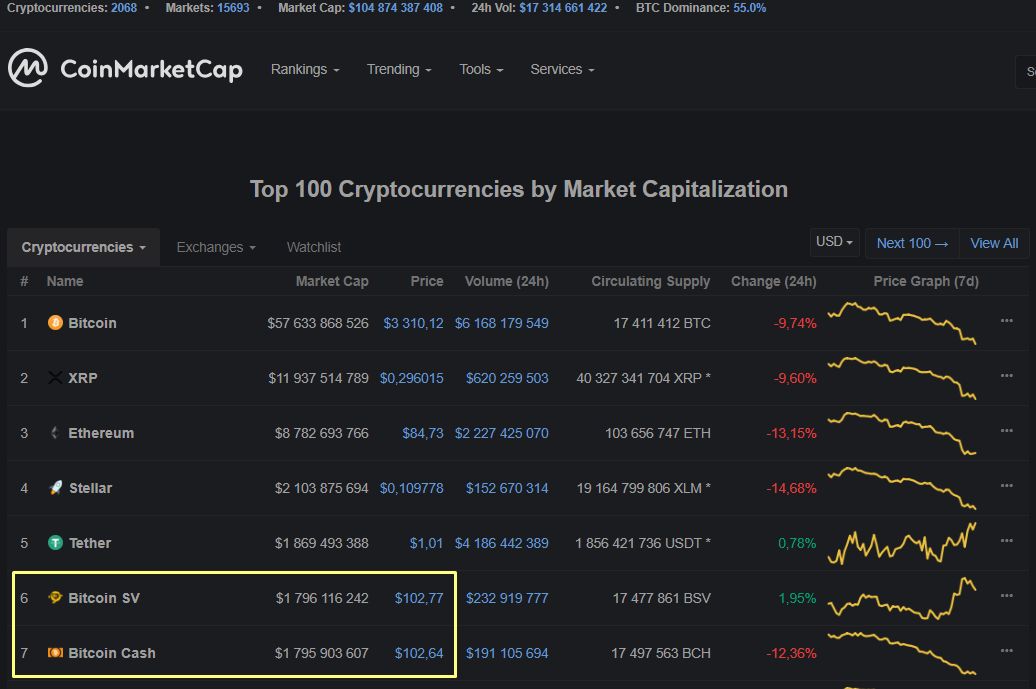Expand the Rankings dropdown menu
The width and height of the screenshot is (1036, 689).
pyautogui.click(x=305, y=69)
